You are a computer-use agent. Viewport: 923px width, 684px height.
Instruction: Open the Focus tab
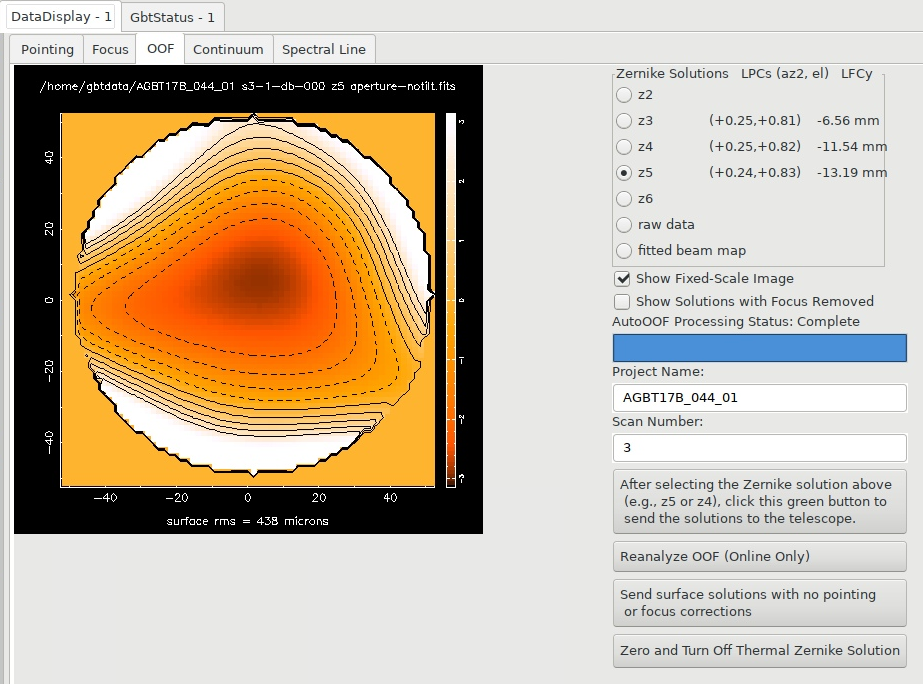click(110, 49)
